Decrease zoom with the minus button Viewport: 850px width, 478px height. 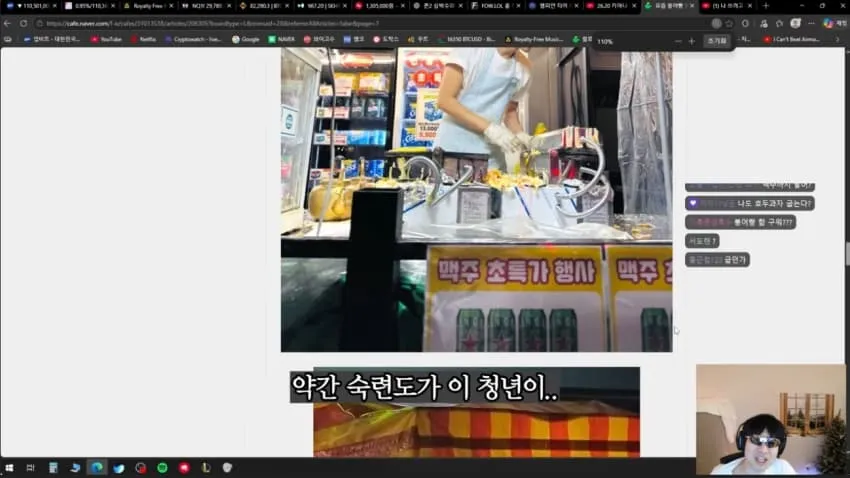[x=678, y=41]
